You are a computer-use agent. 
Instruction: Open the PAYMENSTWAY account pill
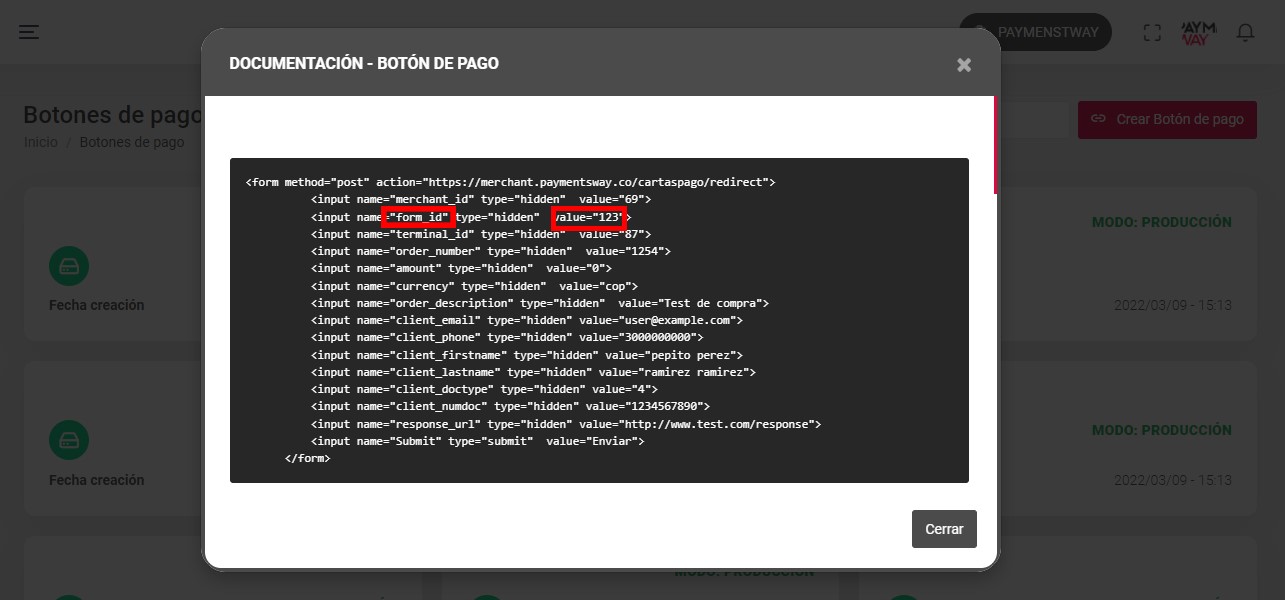click(x=1035, y=32)
